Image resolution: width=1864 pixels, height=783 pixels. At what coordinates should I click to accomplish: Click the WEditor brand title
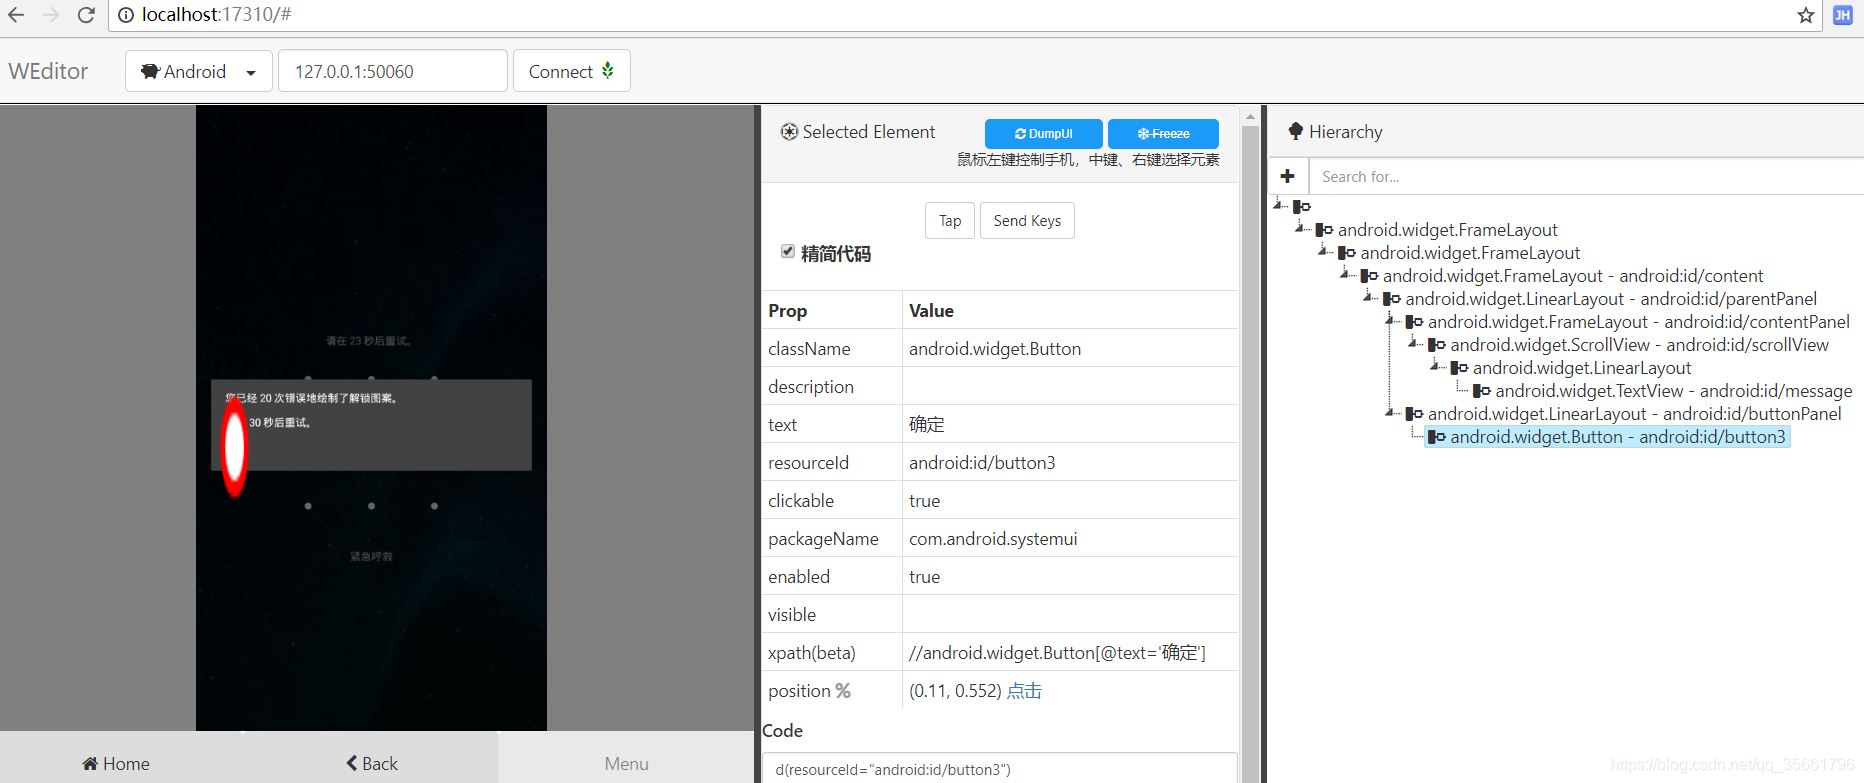48,71
